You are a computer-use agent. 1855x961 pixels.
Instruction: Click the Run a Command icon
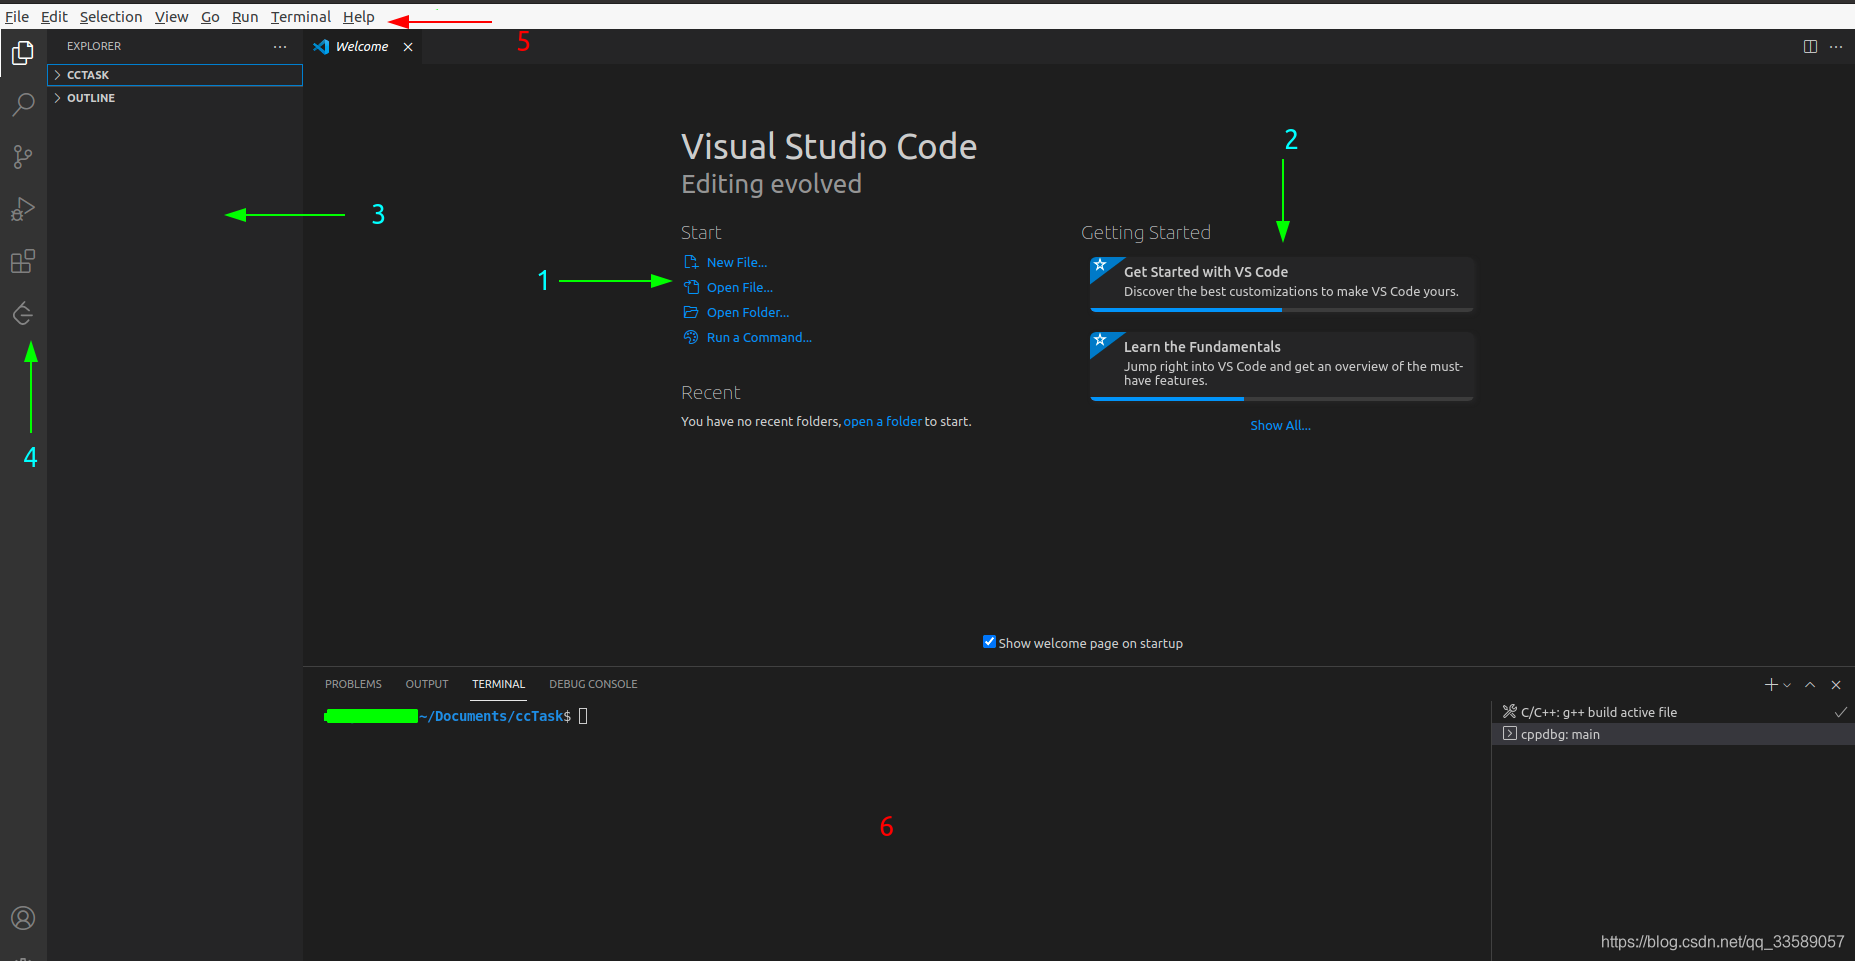pos(691,337)
